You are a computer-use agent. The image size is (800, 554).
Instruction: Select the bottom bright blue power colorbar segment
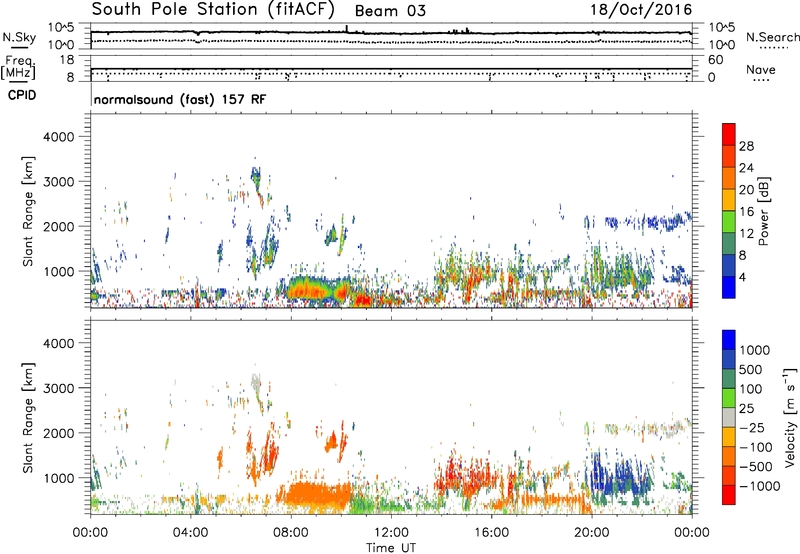[x=729, y=287]
